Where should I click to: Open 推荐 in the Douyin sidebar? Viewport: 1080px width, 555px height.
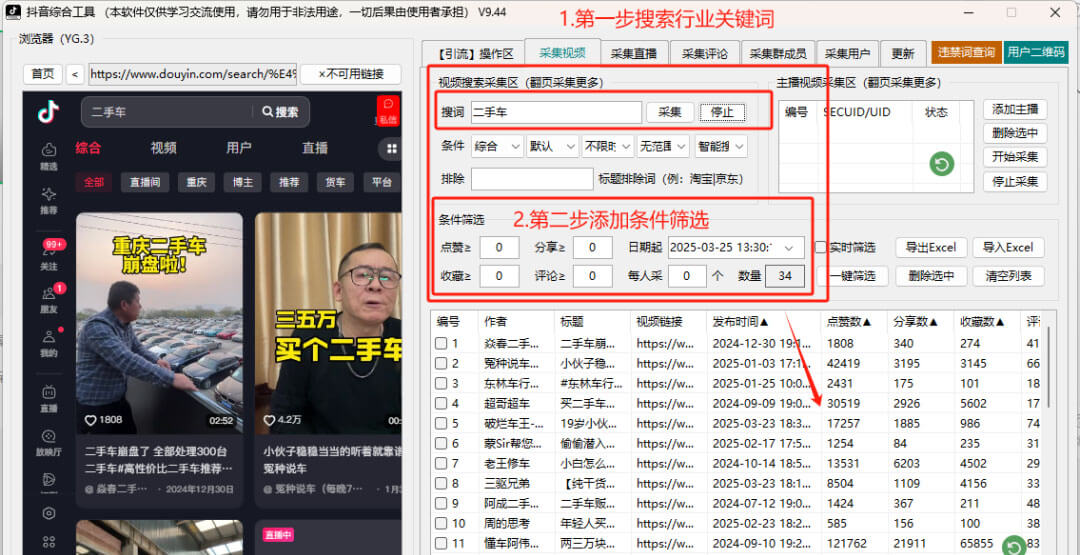click(49, 200)
